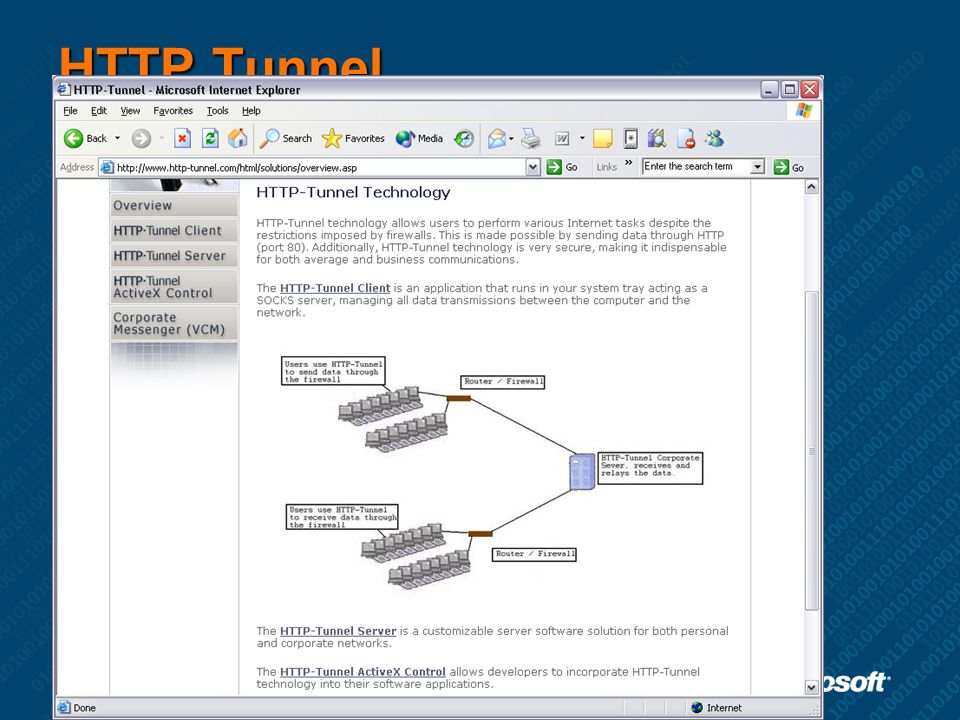Click the page icon in the address bar
Screen dimensions: 960x720
(107, 167)
